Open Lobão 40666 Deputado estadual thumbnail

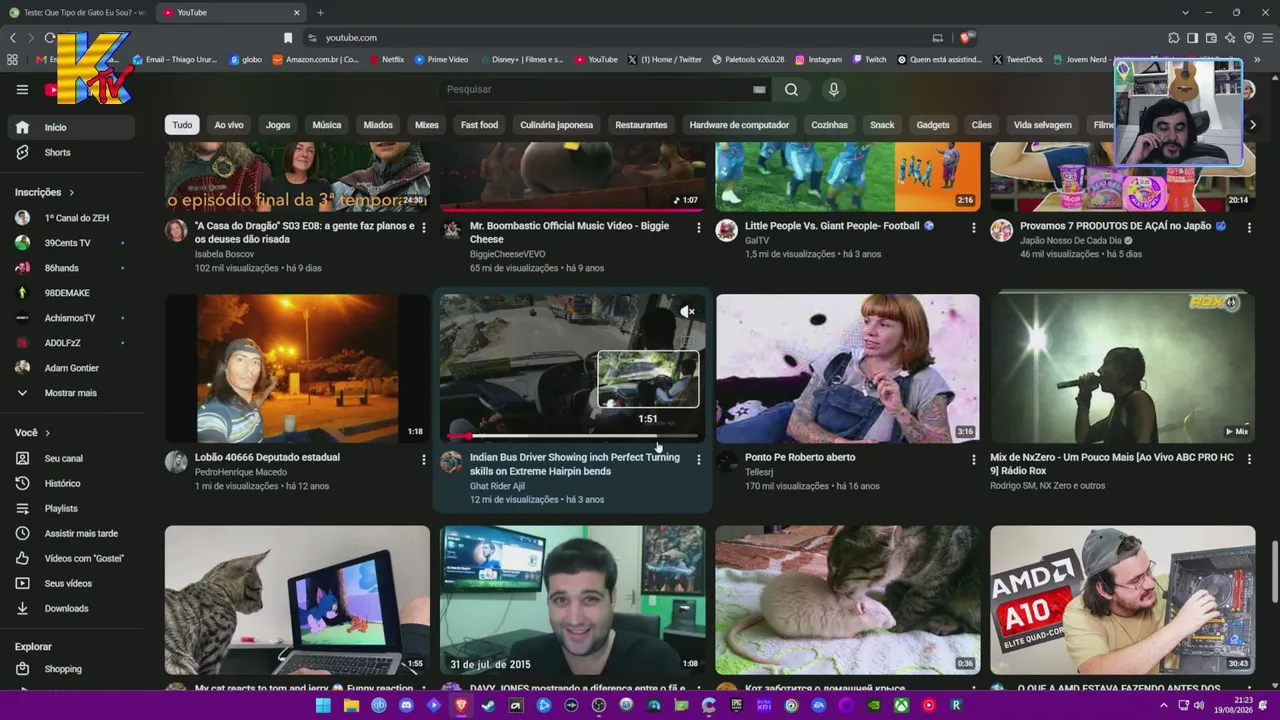297,369
